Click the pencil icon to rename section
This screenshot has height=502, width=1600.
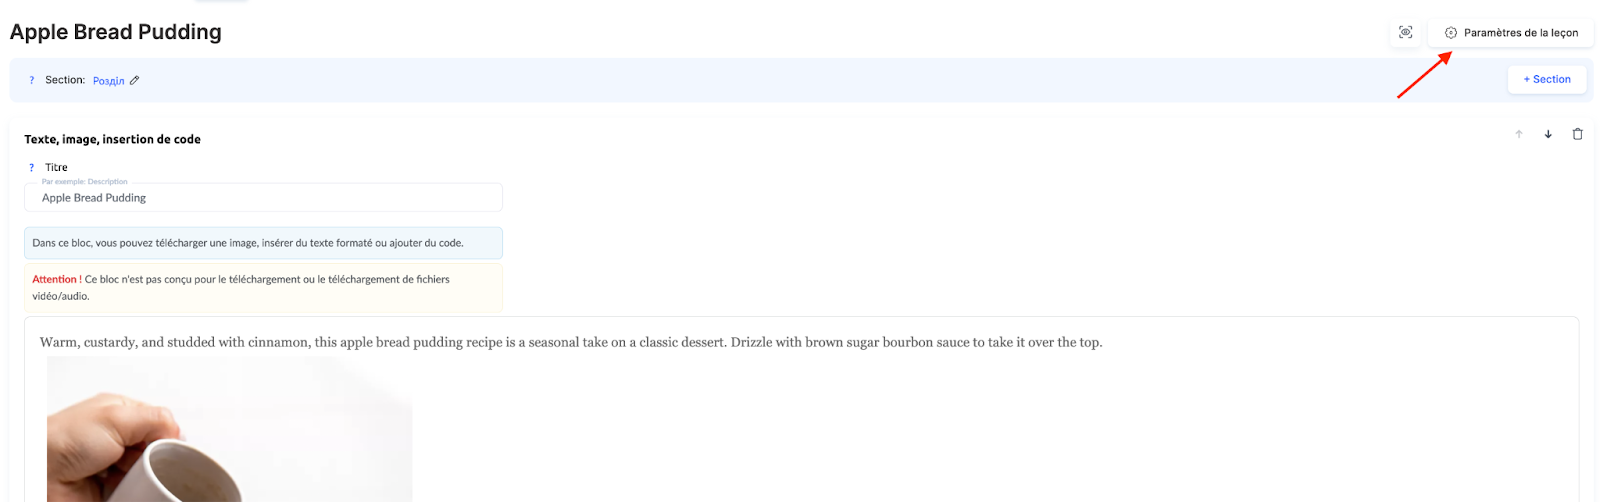tap(135, 80)
